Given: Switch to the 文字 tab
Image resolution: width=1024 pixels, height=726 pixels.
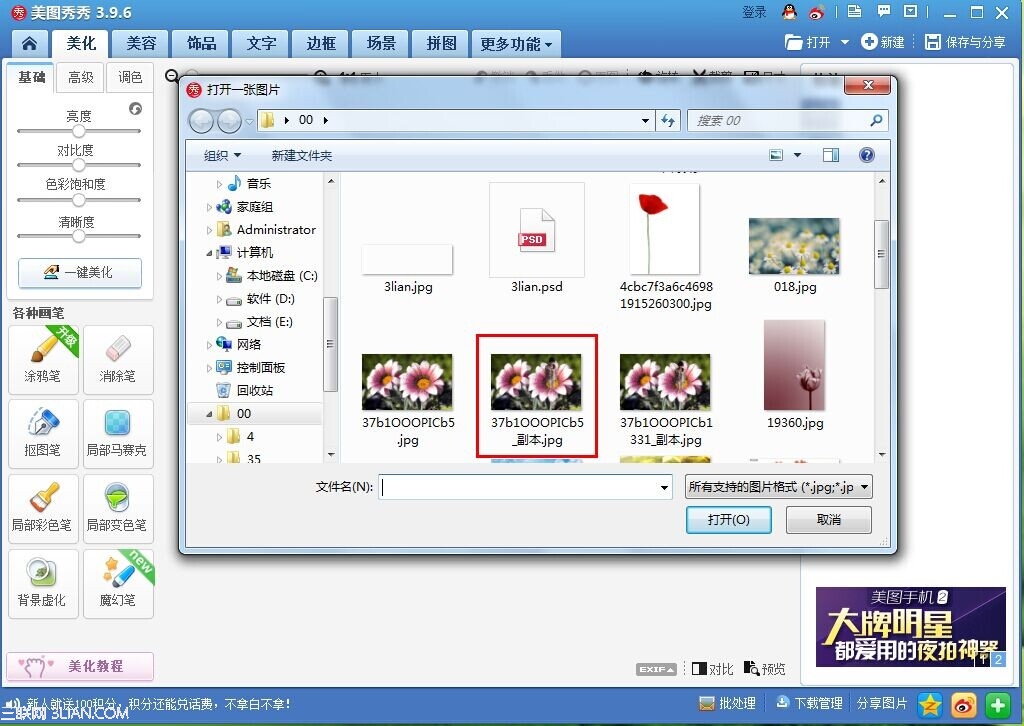Looking at the screenshot, I should pos(261,44).
